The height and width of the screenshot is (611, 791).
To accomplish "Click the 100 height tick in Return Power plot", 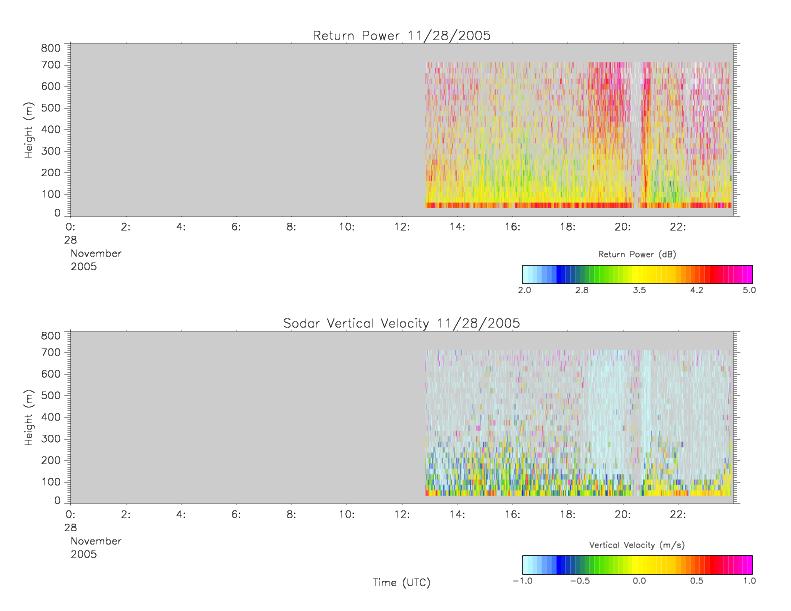I will click(50, 194).
